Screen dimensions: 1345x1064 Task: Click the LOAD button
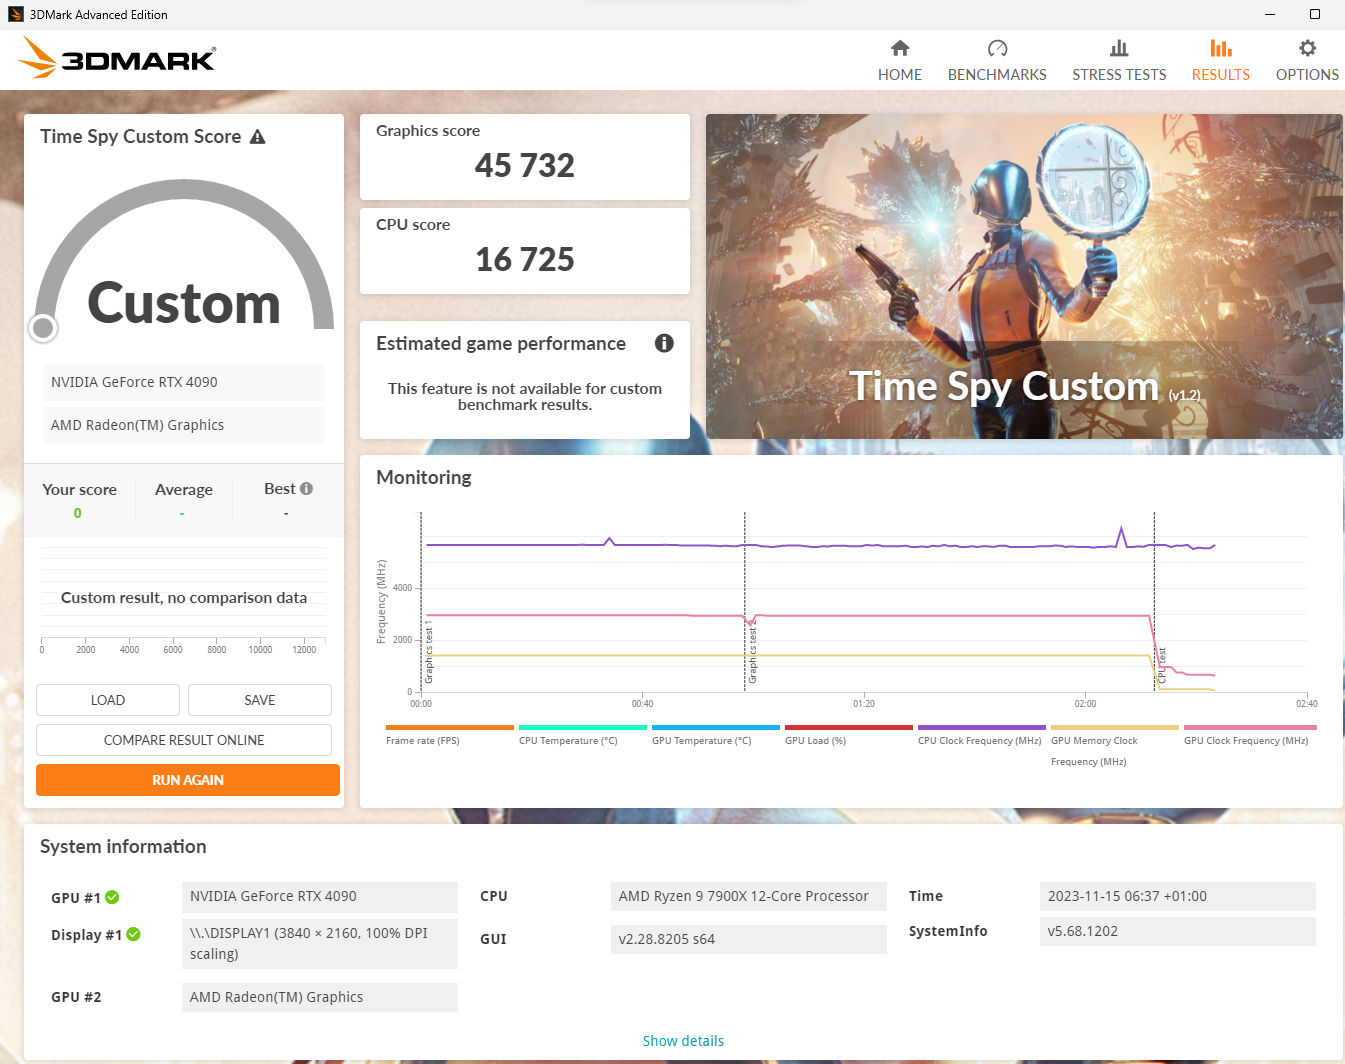click(108, 700)
